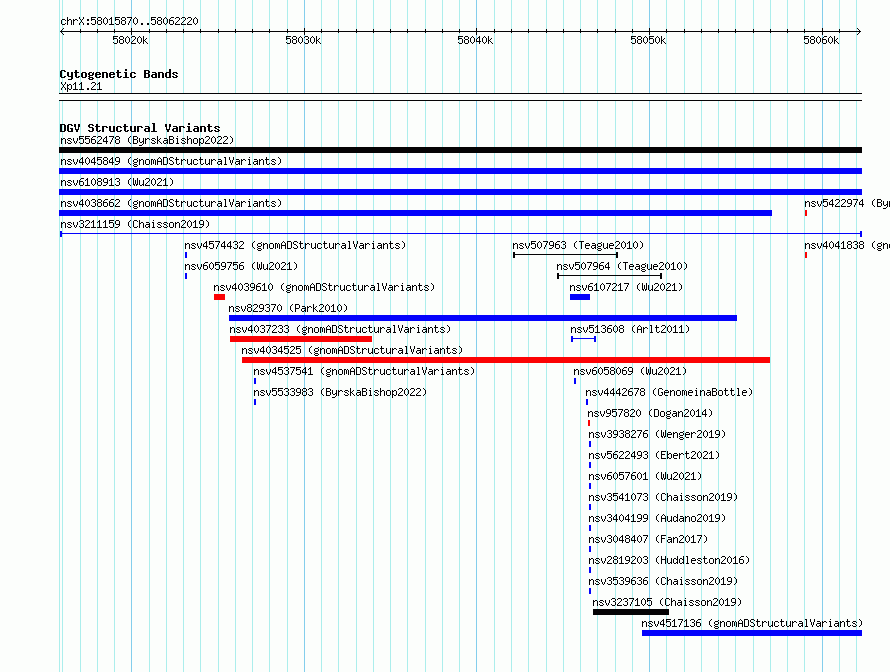Open nsv2819203 (Huddleston2016) label
This screenshot has height=672, width=890.
[669, 560]
